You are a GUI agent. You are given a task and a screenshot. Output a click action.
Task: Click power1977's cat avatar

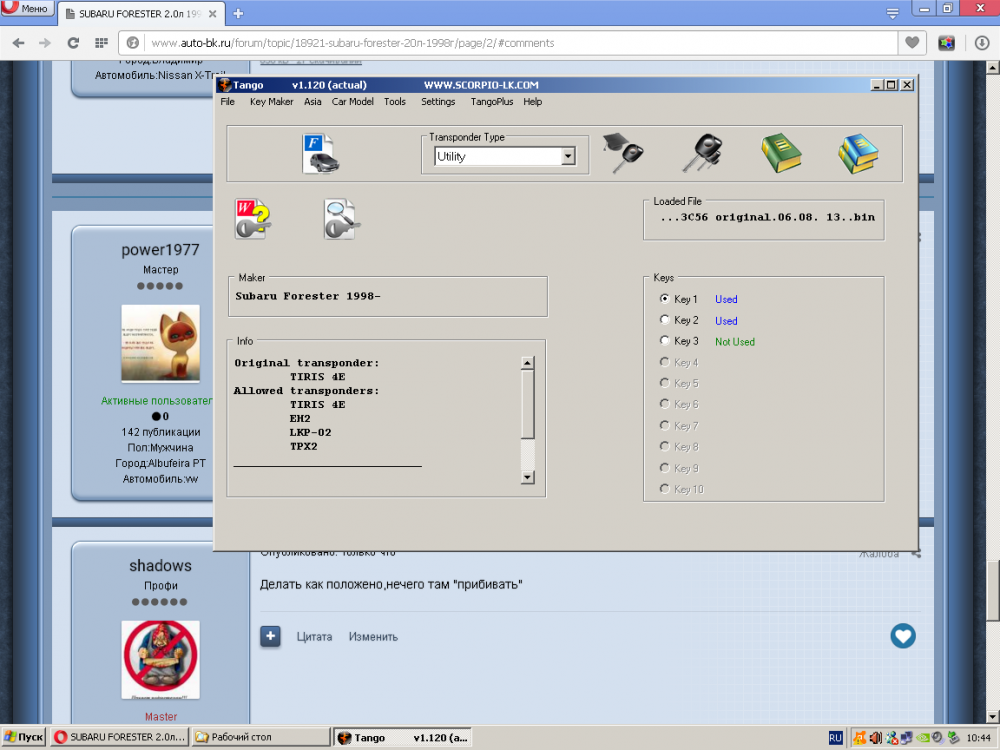(161, 343)
